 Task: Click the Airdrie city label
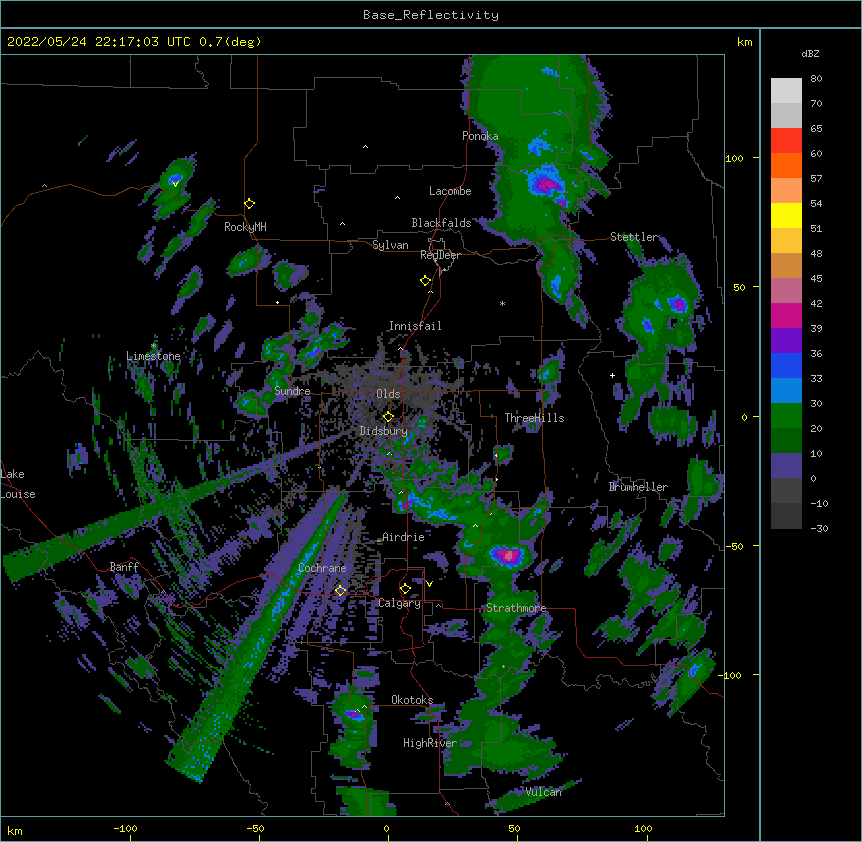403,537
